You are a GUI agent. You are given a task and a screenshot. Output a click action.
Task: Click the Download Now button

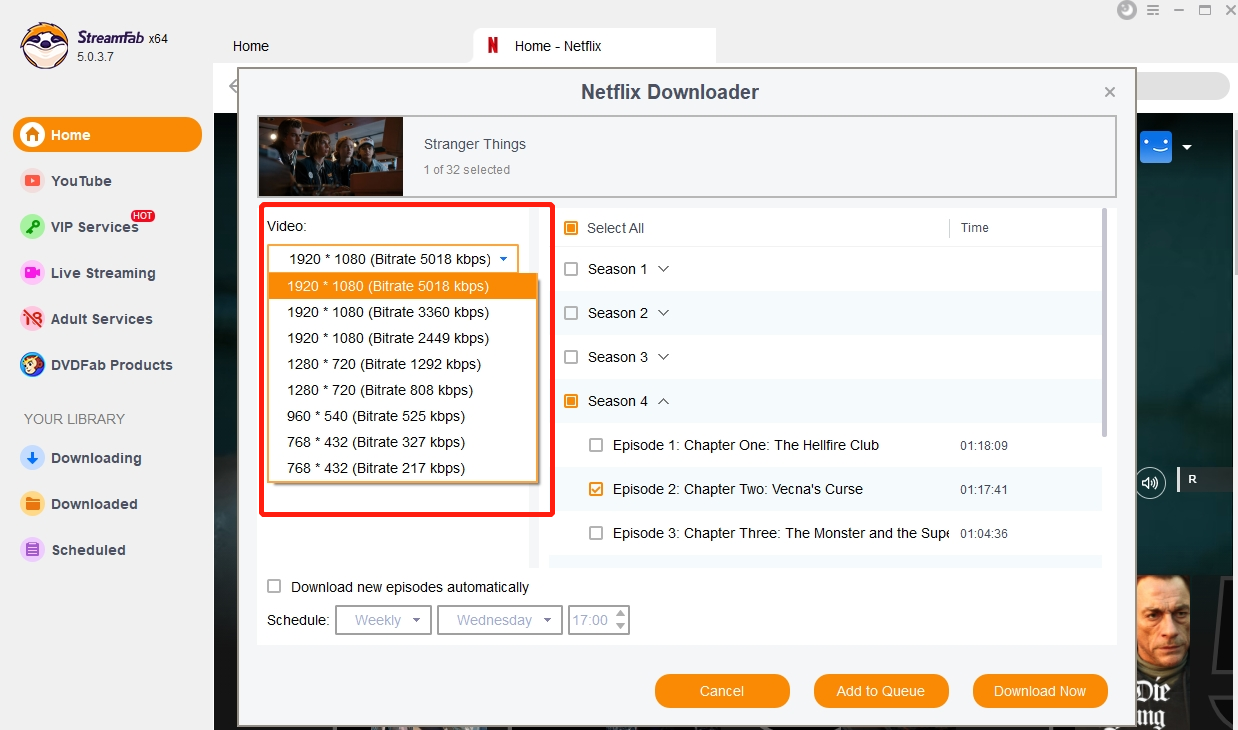tap(1040, 691)
